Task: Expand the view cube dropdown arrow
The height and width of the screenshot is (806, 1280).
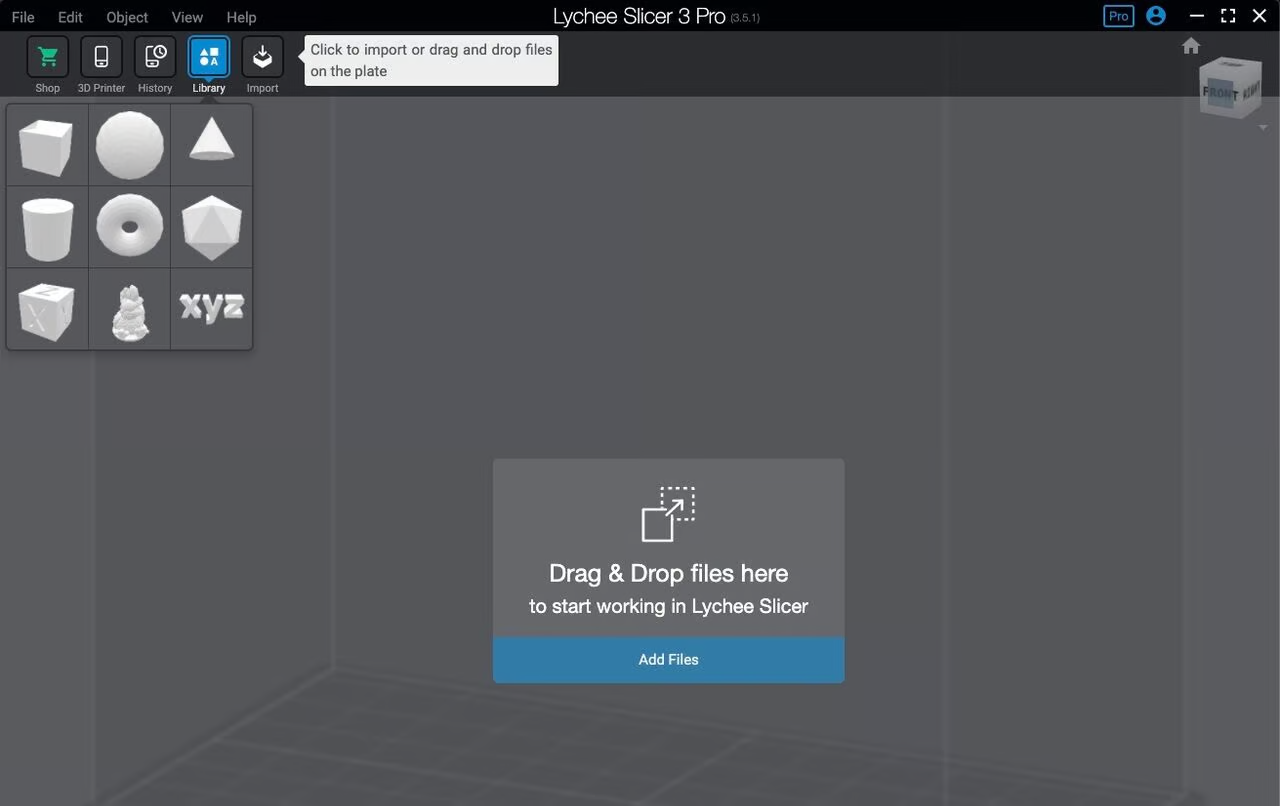Action: pyautogui.click(x=1262, y=128)
